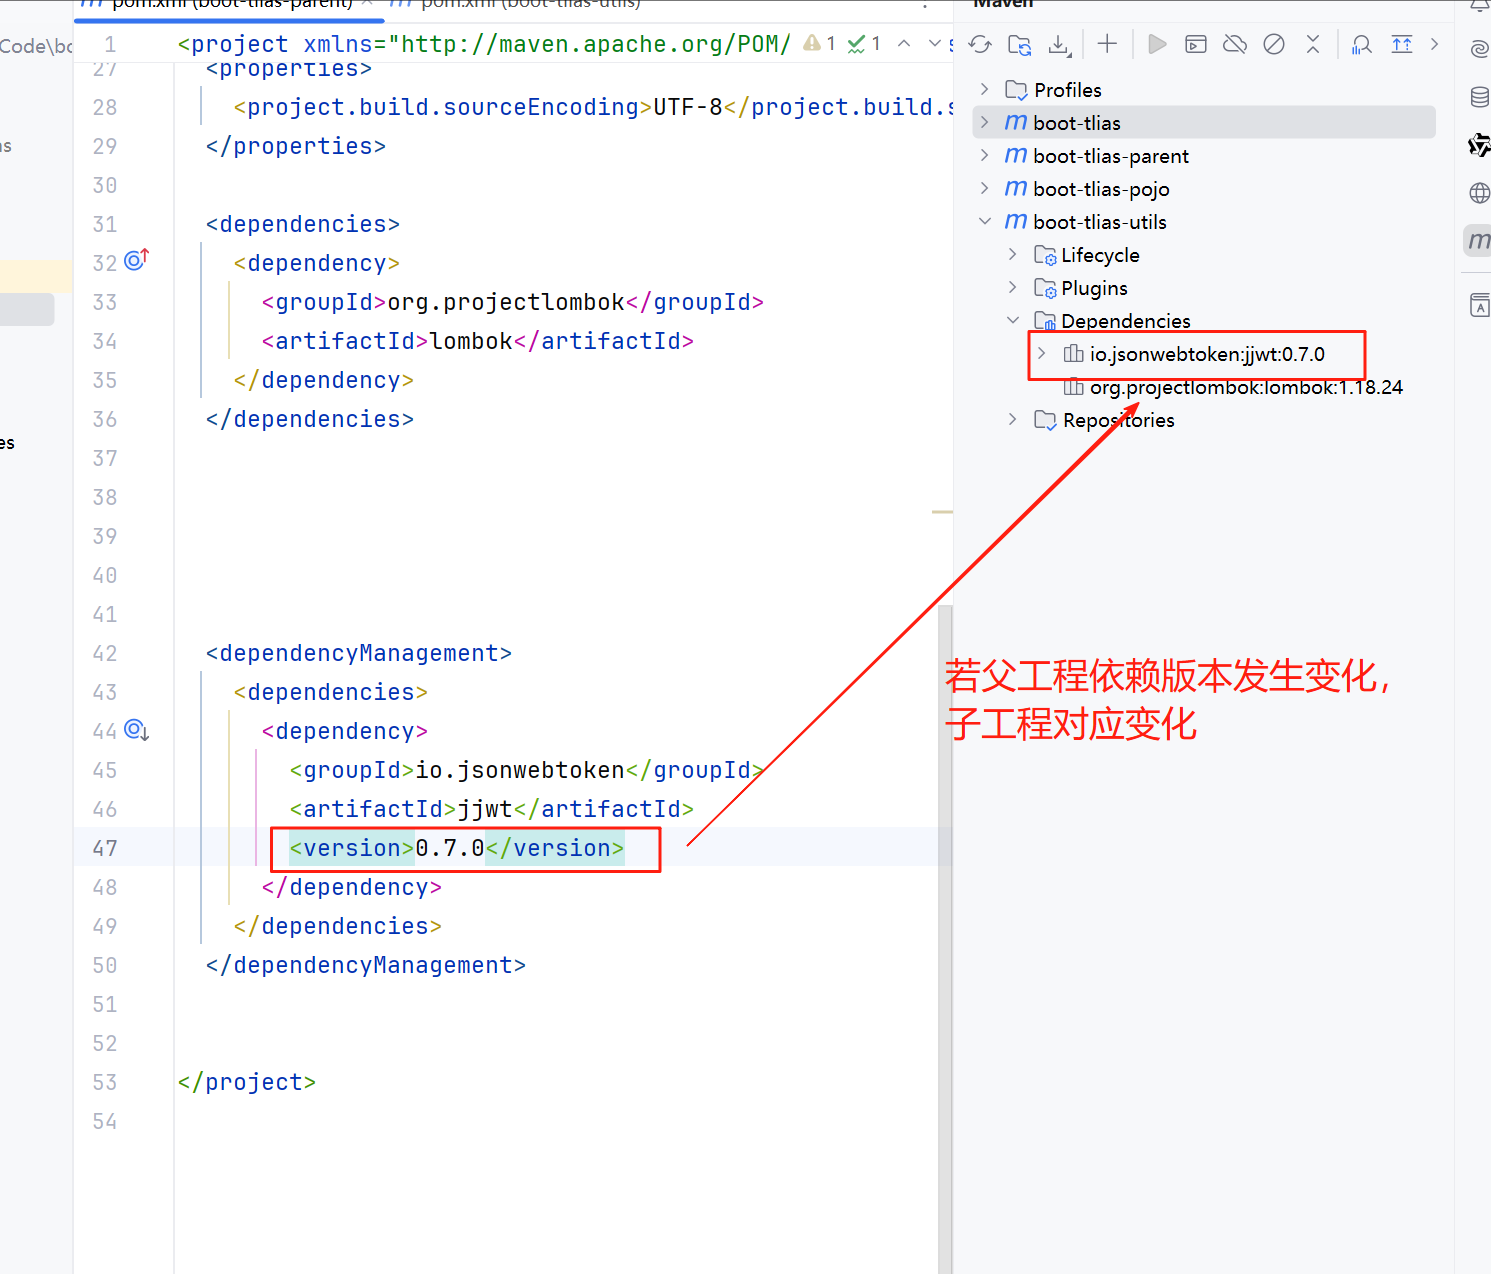Click the navigate-up arrows toolbar icon
Viewport: 1491px width, 1274px height.
pos(1402,44)
